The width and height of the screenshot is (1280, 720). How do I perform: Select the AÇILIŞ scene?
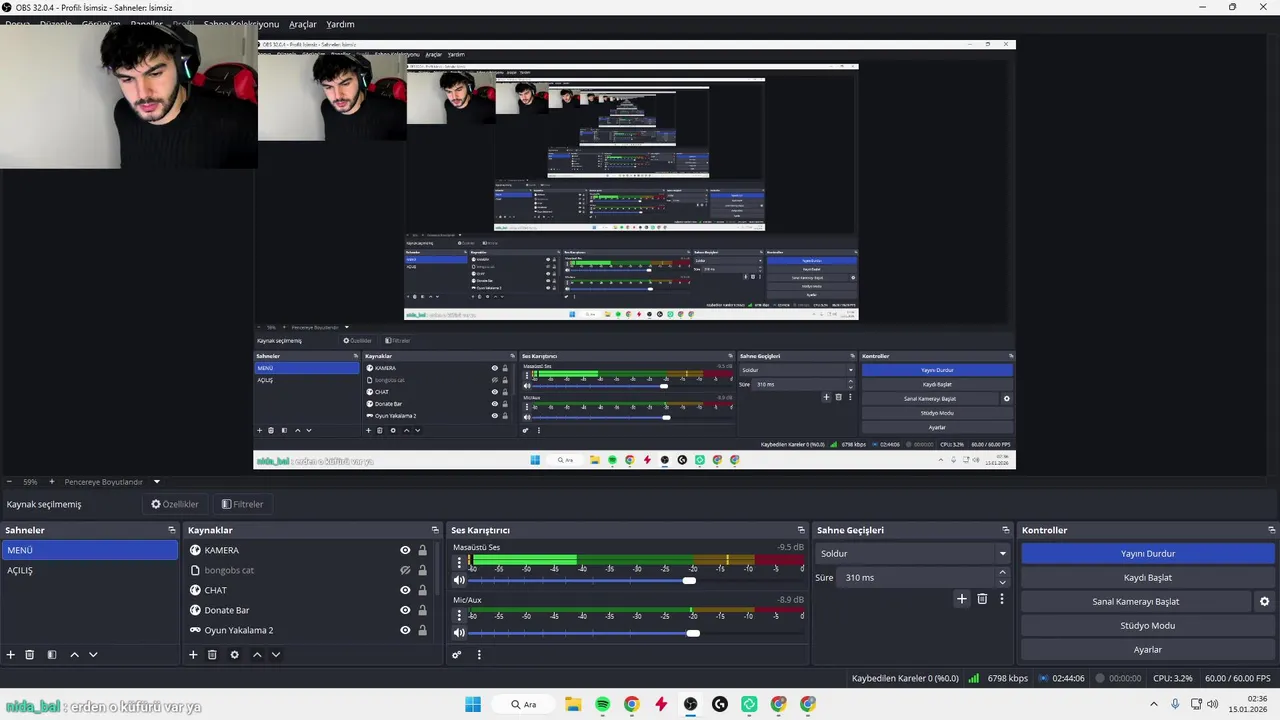(90, 570)
